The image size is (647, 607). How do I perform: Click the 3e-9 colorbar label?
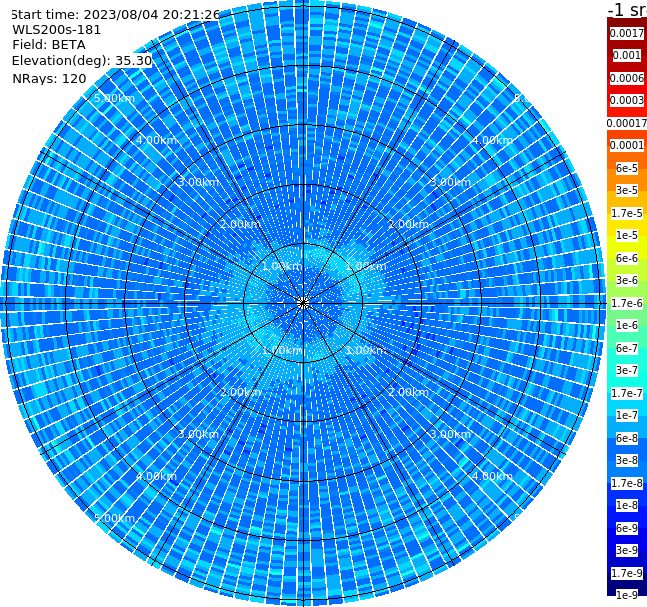click(627, 550)
